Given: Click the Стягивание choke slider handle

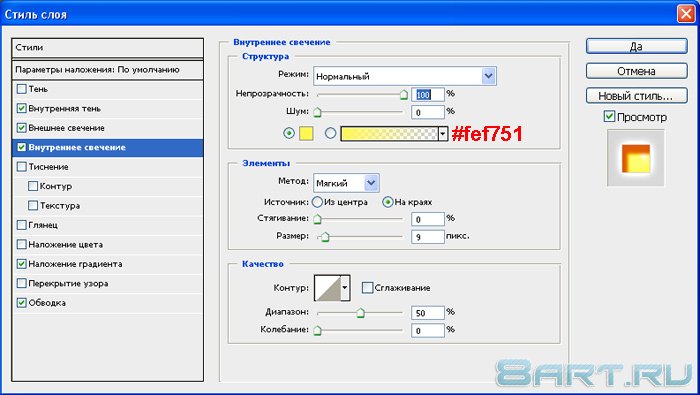Looking at the screenshot, I should coord(317,219).
